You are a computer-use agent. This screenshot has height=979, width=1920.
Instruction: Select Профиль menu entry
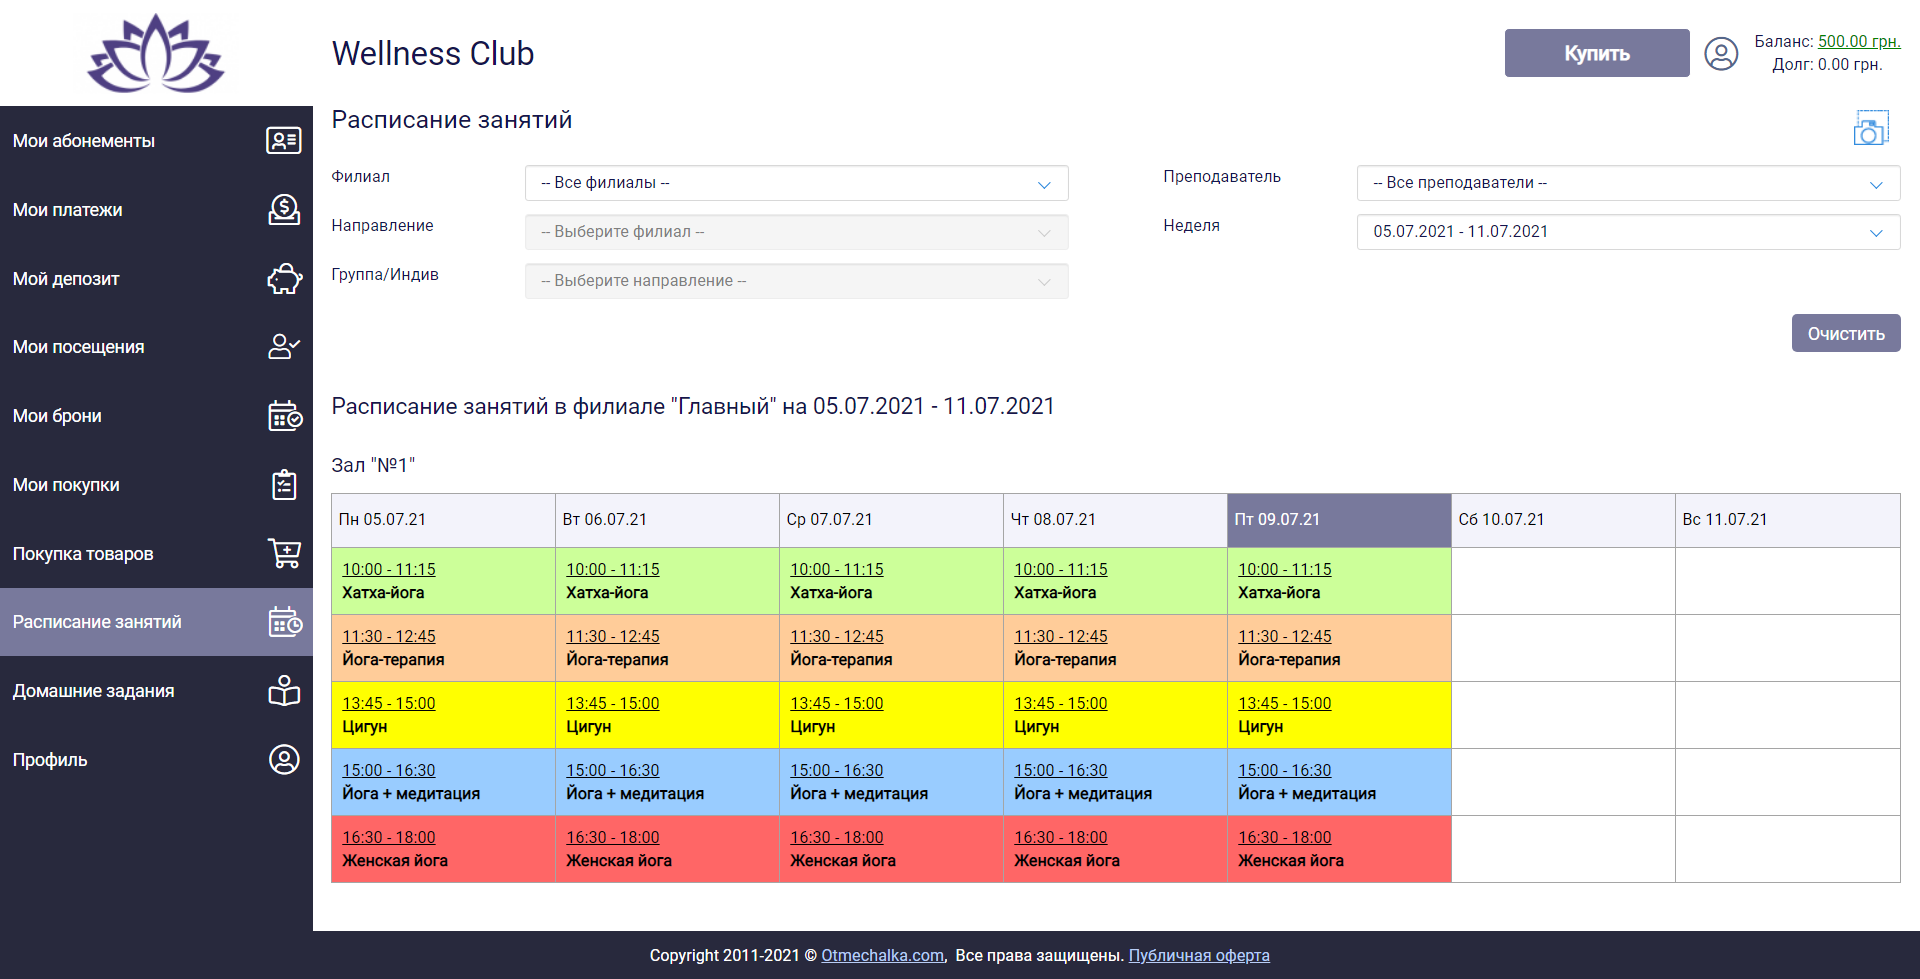[x=50, y=760]
